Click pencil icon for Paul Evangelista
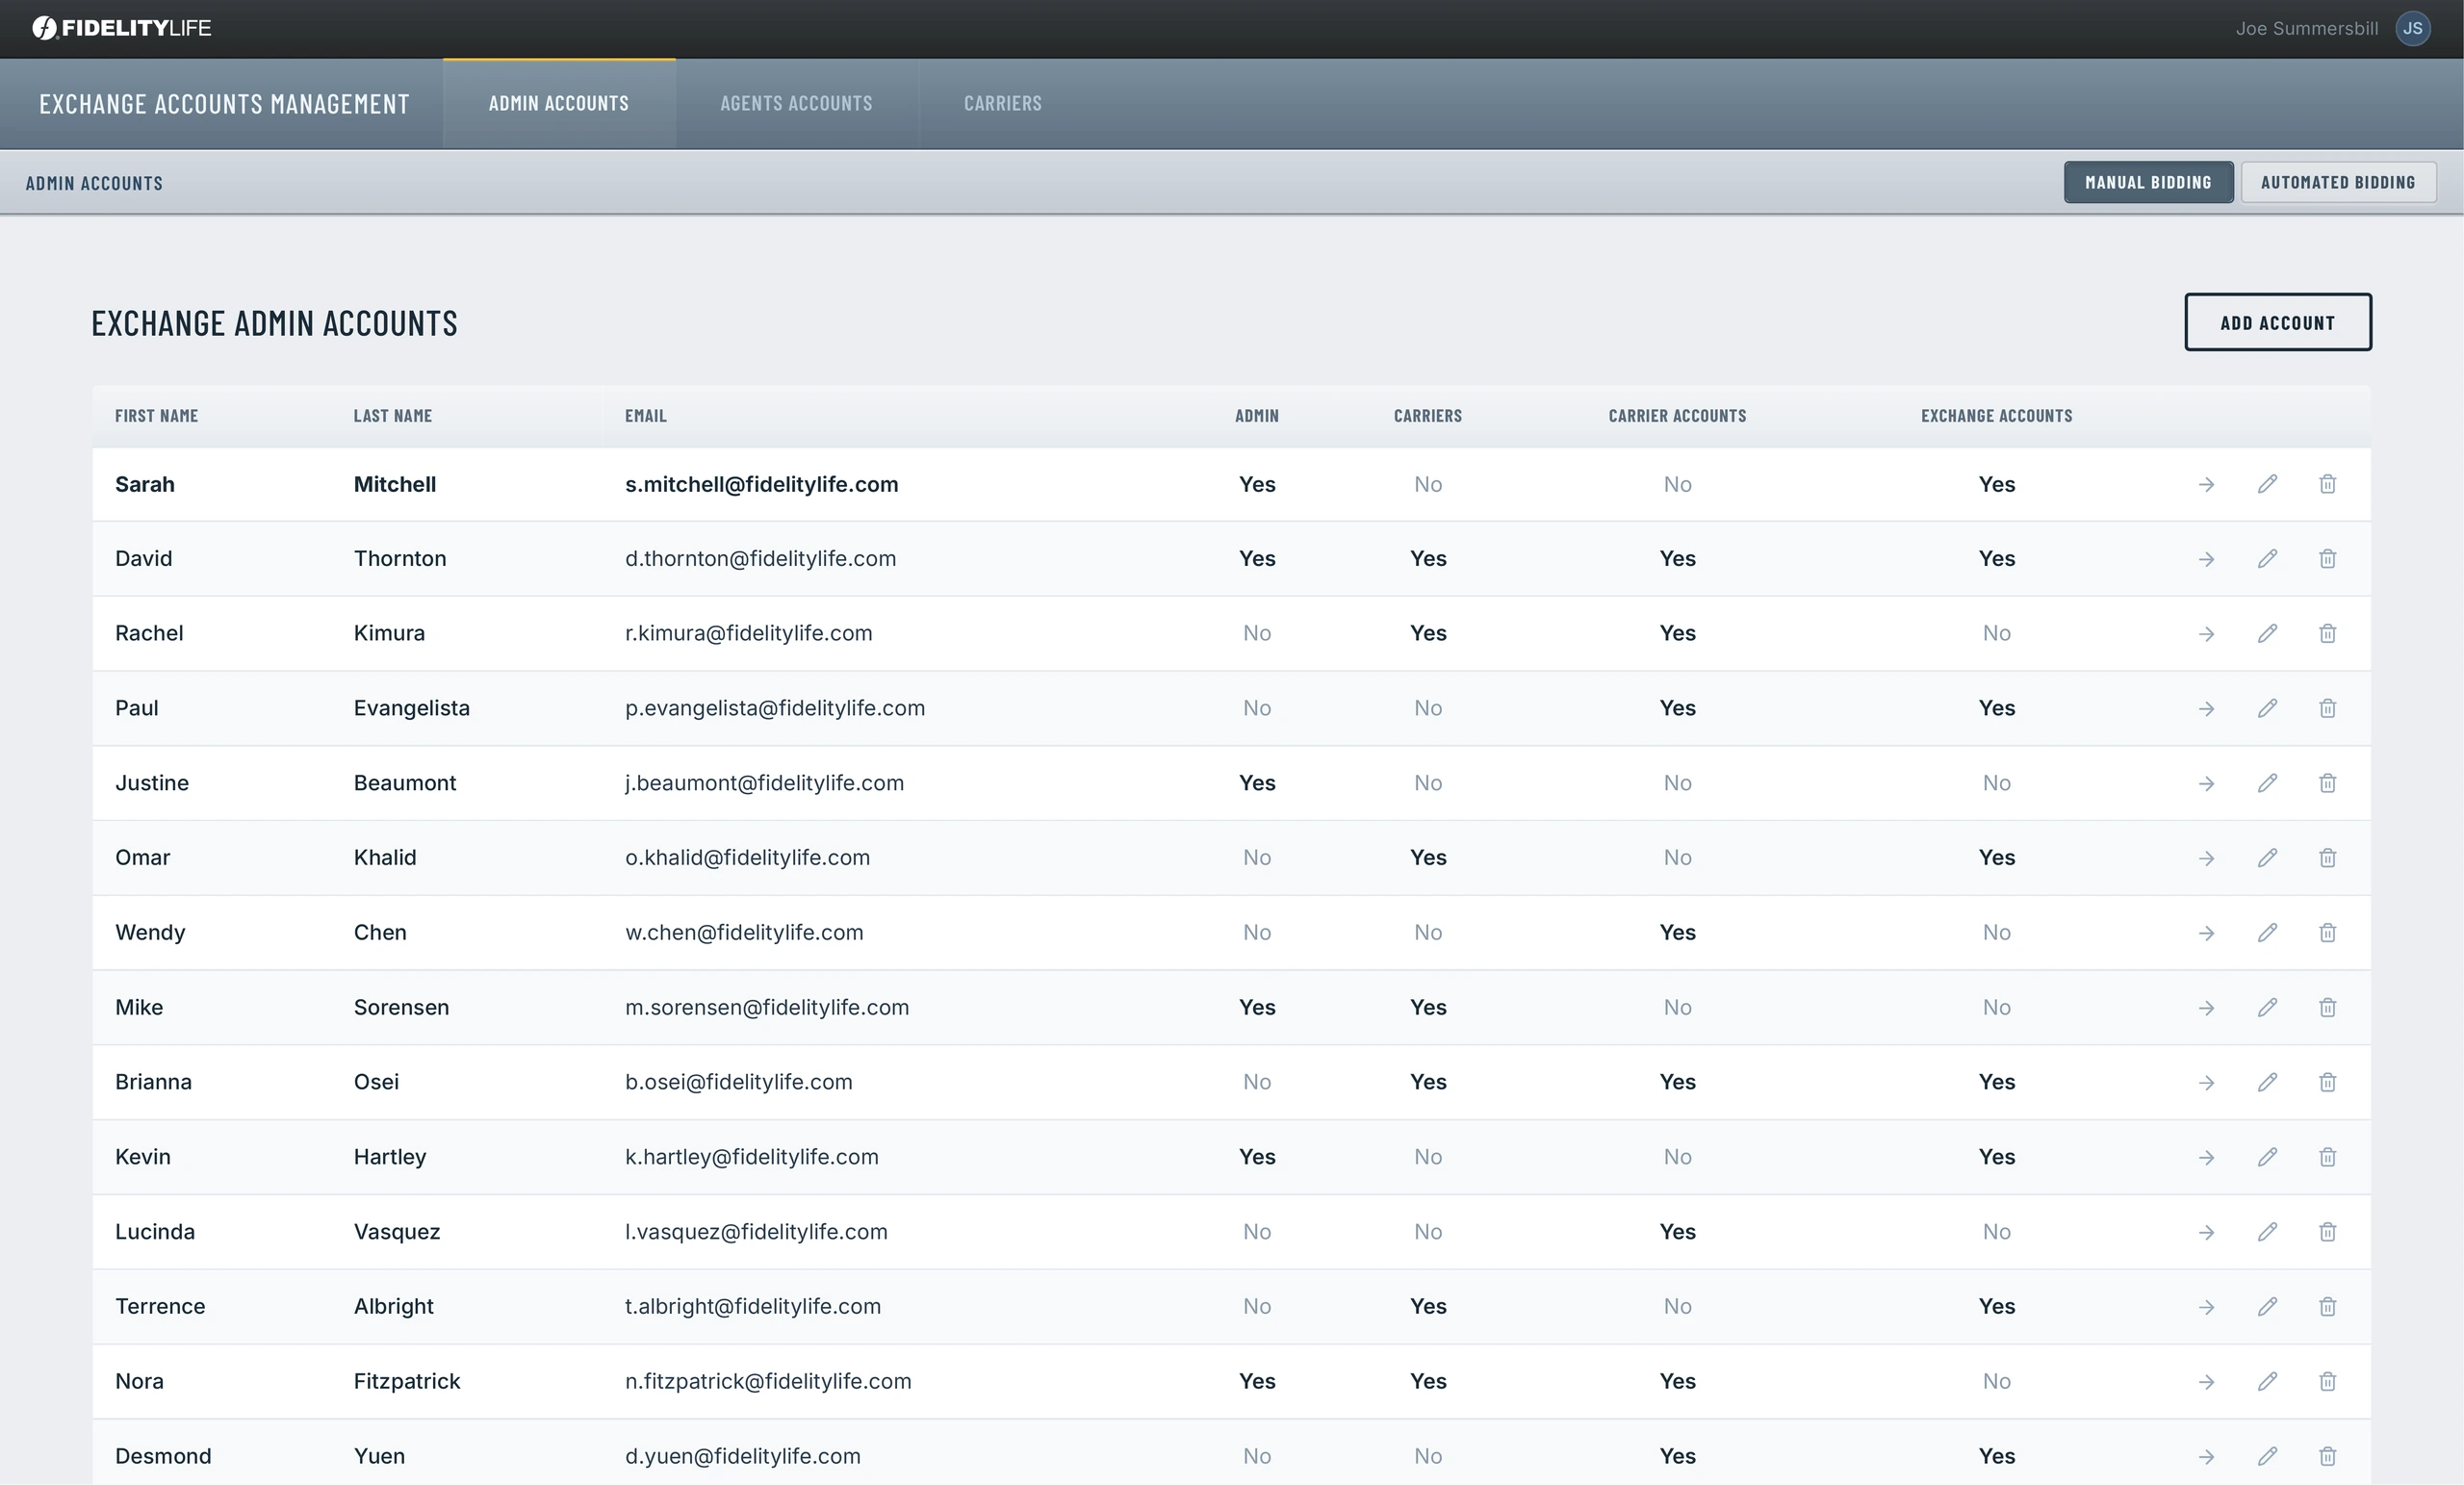The width and height of the screenshot is (2464, 1485). tap(2267, 709)
